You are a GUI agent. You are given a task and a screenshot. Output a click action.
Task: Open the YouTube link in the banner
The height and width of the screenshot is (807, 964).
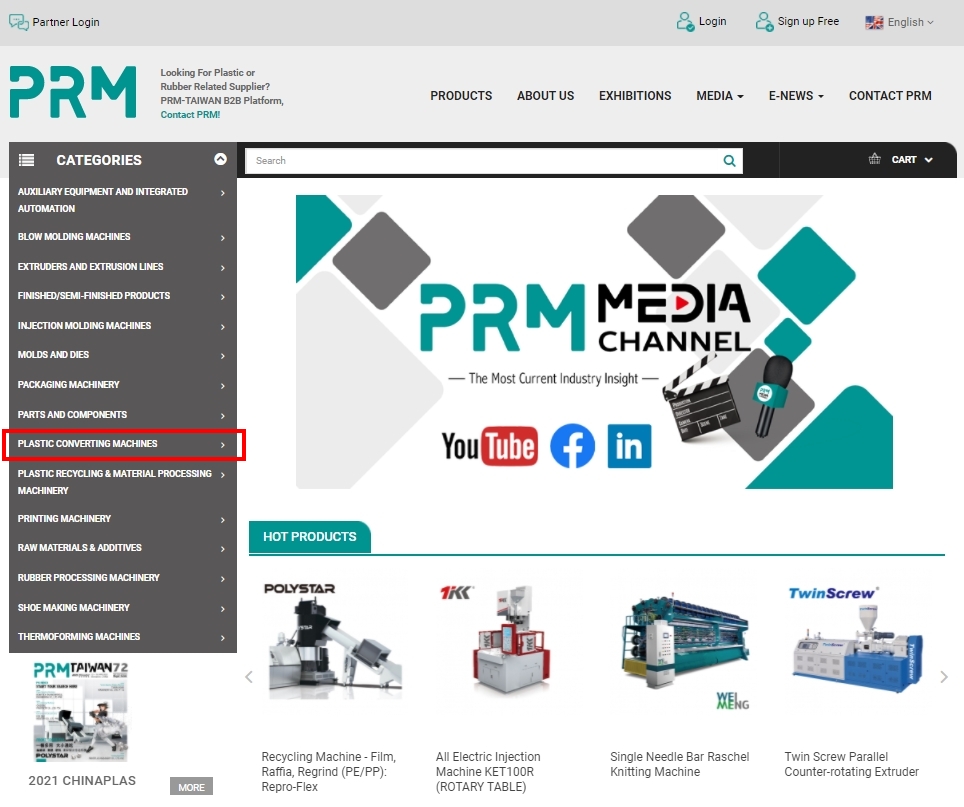(489, 446)
